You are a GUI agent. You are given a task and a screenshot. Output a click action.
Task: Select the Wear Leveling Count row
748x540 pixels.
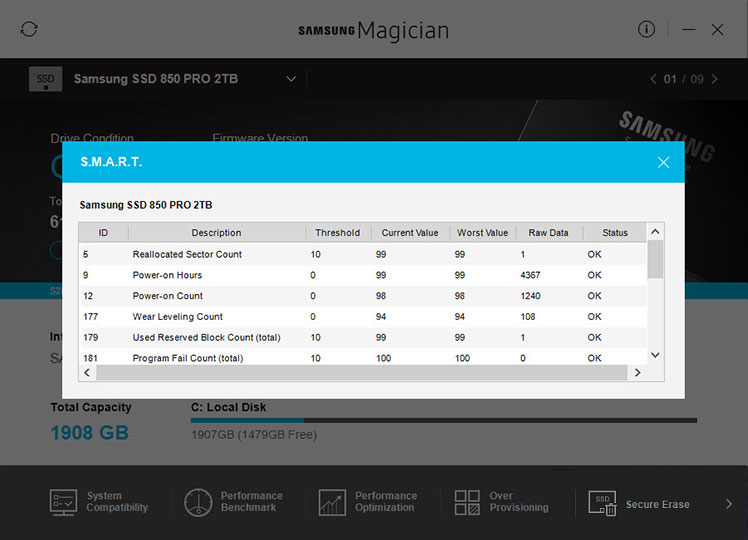[x=363, y=317]
